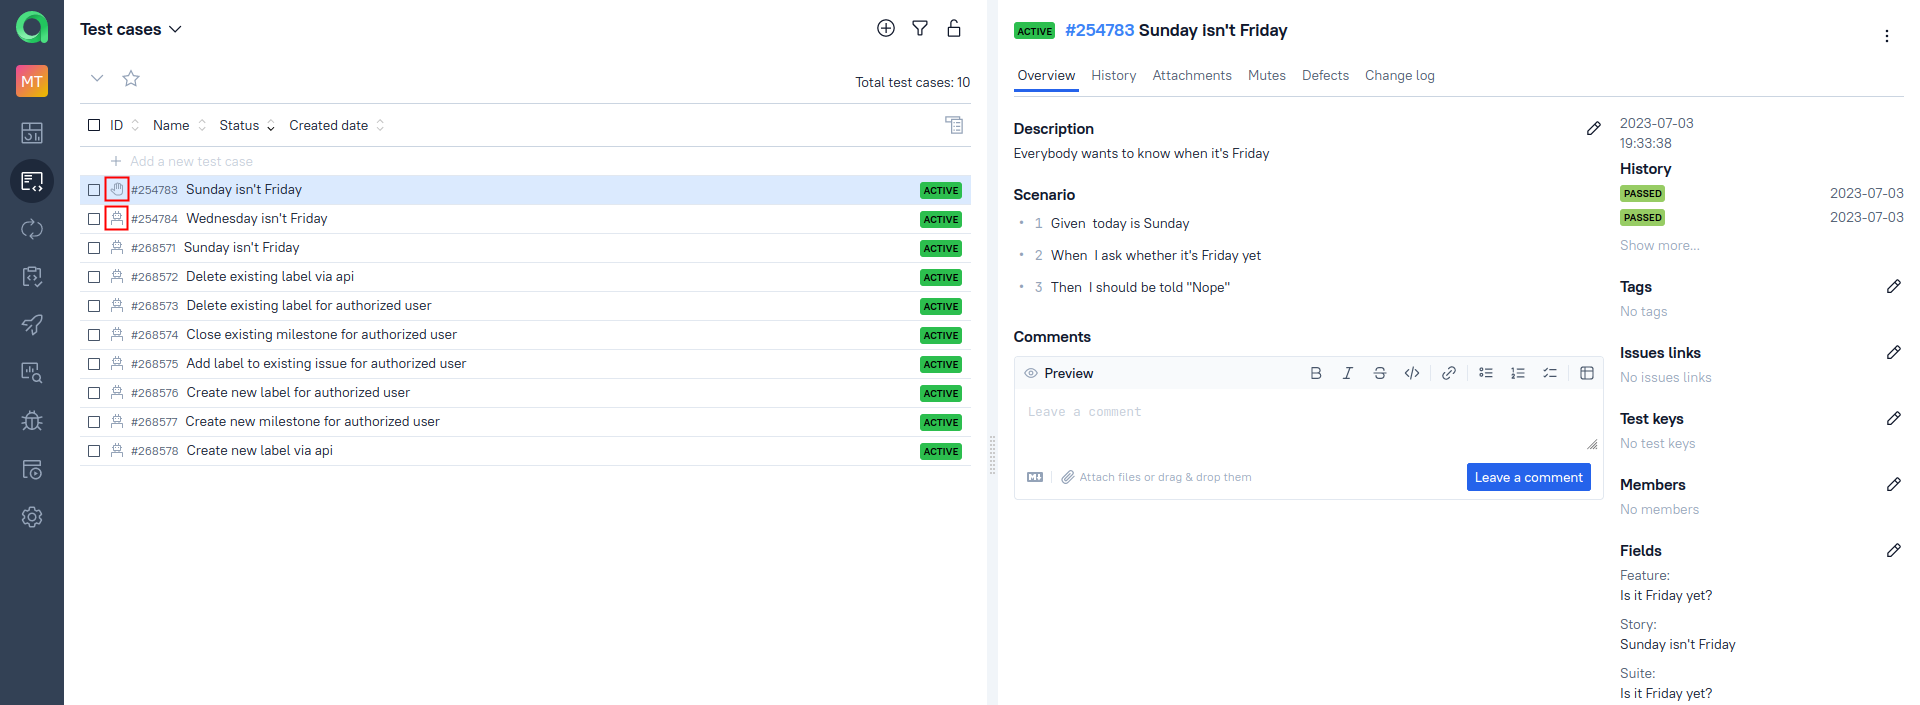Edit Tags with pencil icon
The height and width of the screenshot is (705, 1920).
[1894, 286]
